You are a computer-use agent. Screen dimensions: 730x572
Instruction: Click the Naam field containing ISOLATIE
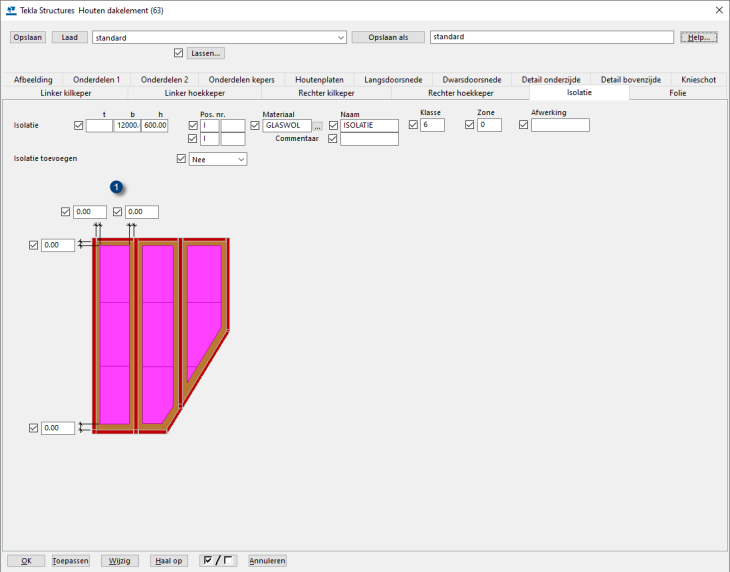coord(369,126)
